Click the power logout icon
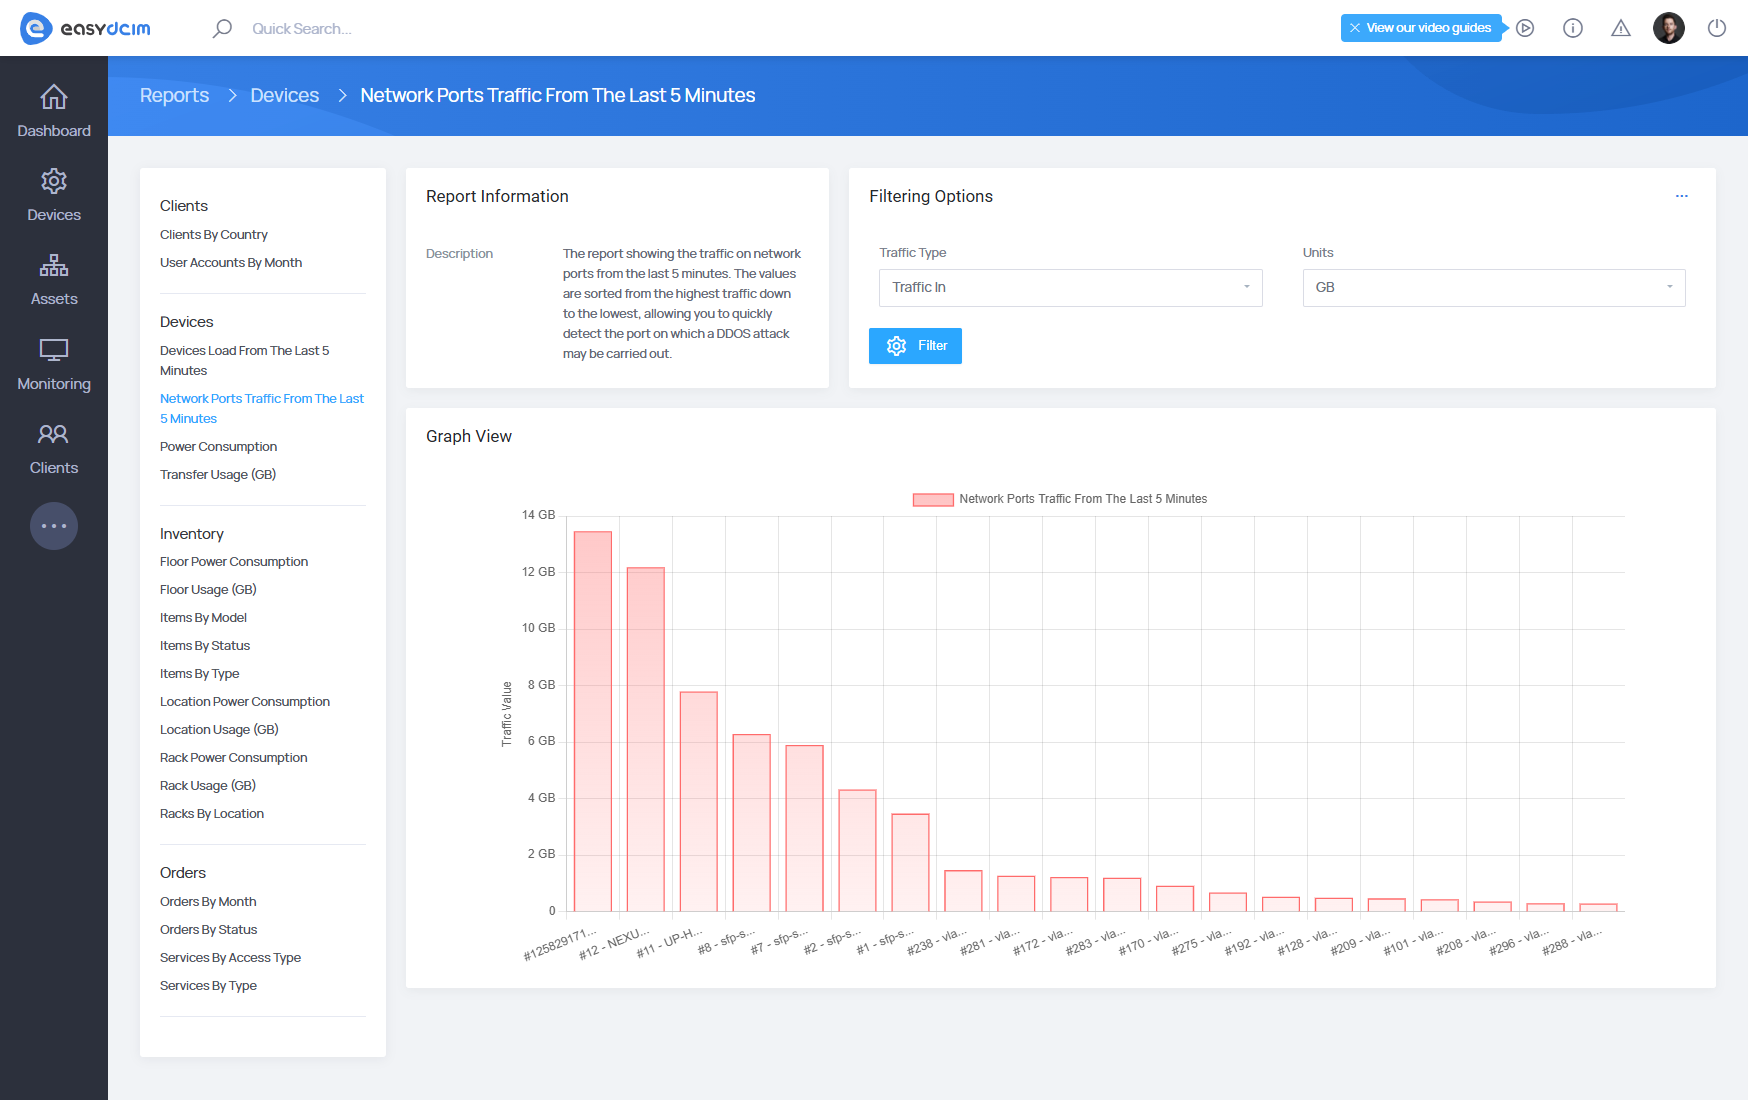 click(1717, 28)
